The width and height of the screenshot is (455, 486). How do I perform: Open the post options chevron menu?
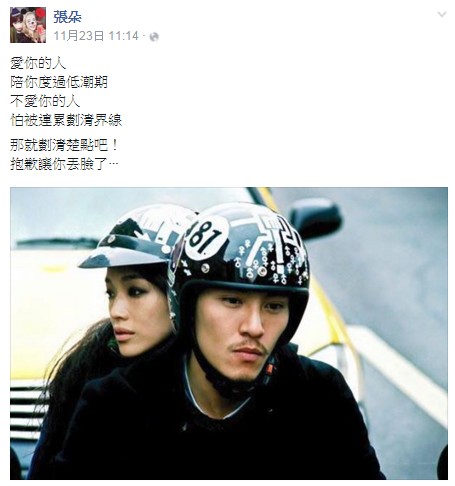click(x=442, y=14)
